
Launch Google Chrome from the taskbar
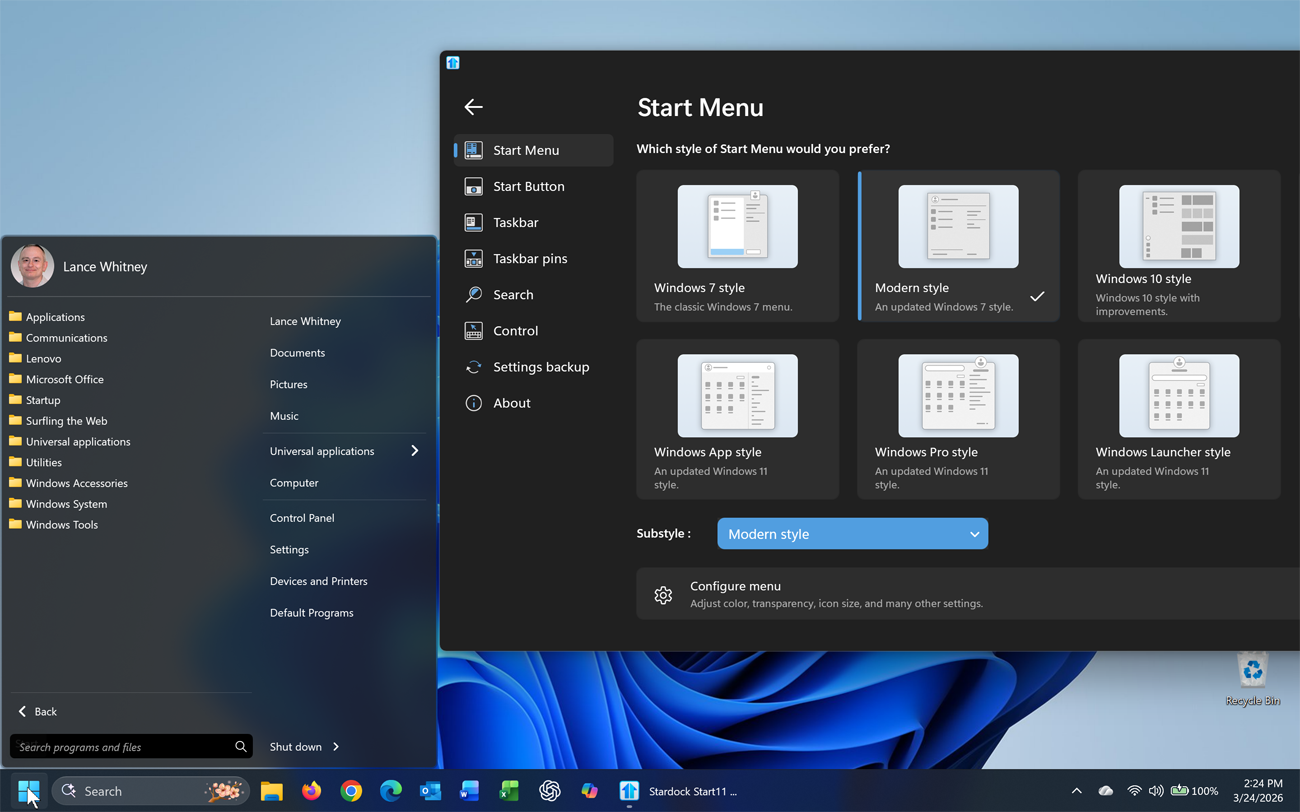pyautogui.click(x=351, y=790)
